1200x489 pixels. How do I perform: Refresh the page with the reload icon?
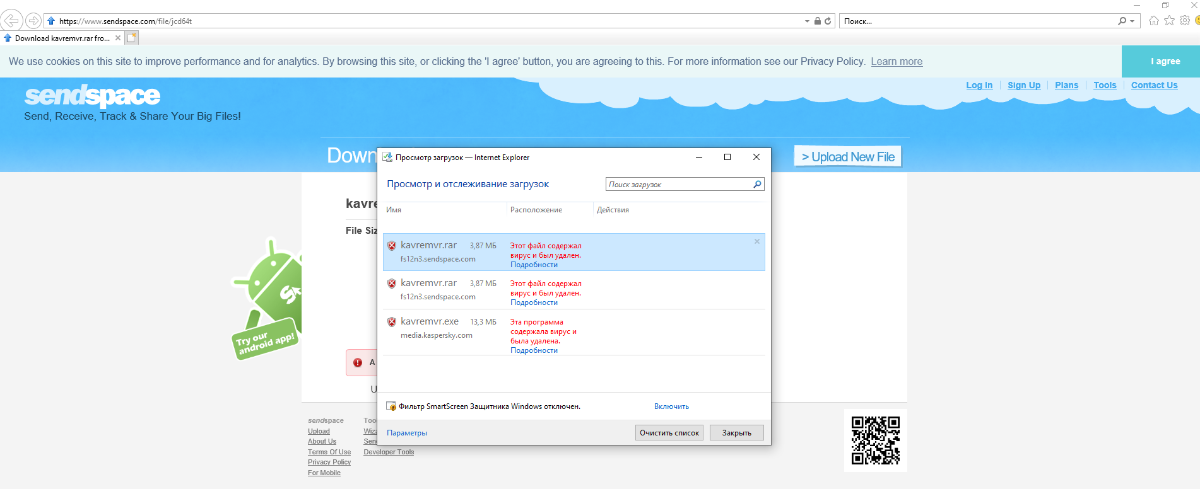[x=828, y=20]
